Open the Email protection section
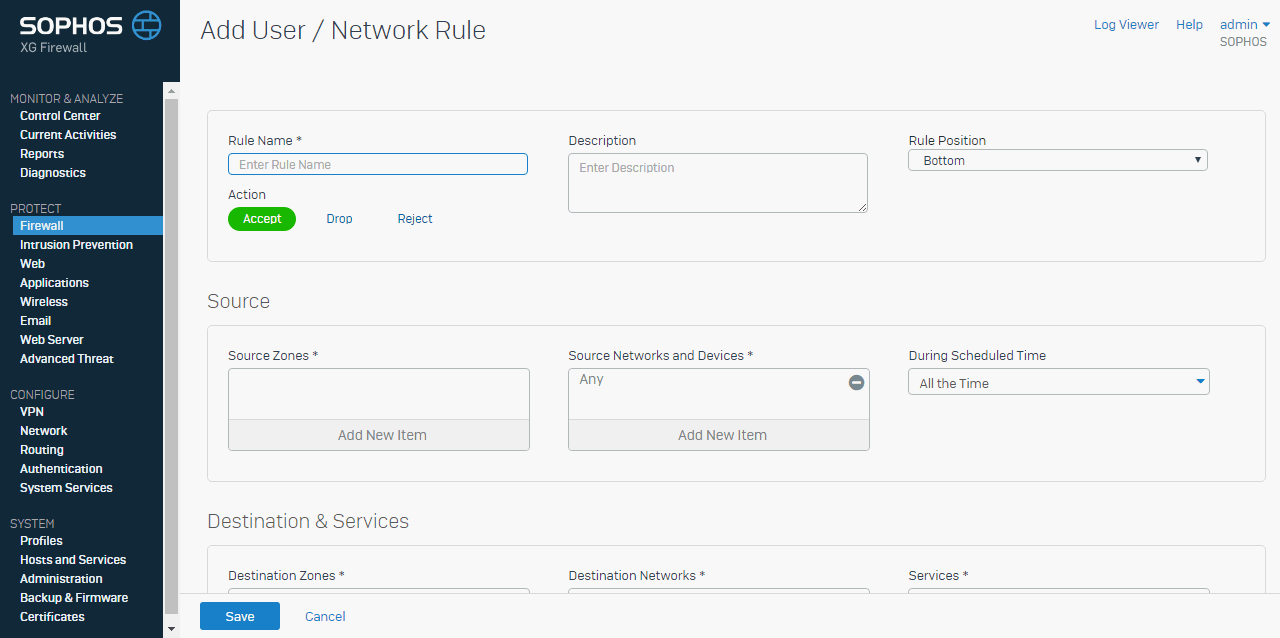Screen dimensions: 1280x638 click(x=35, y=321)
